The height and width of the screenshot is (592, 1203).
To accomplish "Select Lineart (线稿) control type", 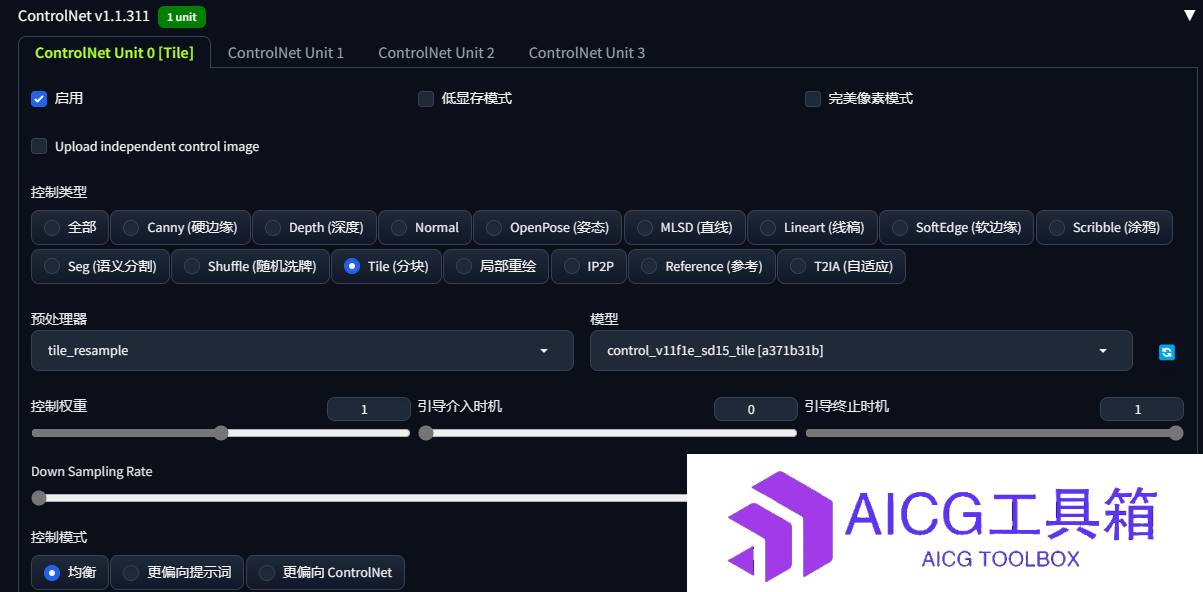I will (x=812, y=227).
